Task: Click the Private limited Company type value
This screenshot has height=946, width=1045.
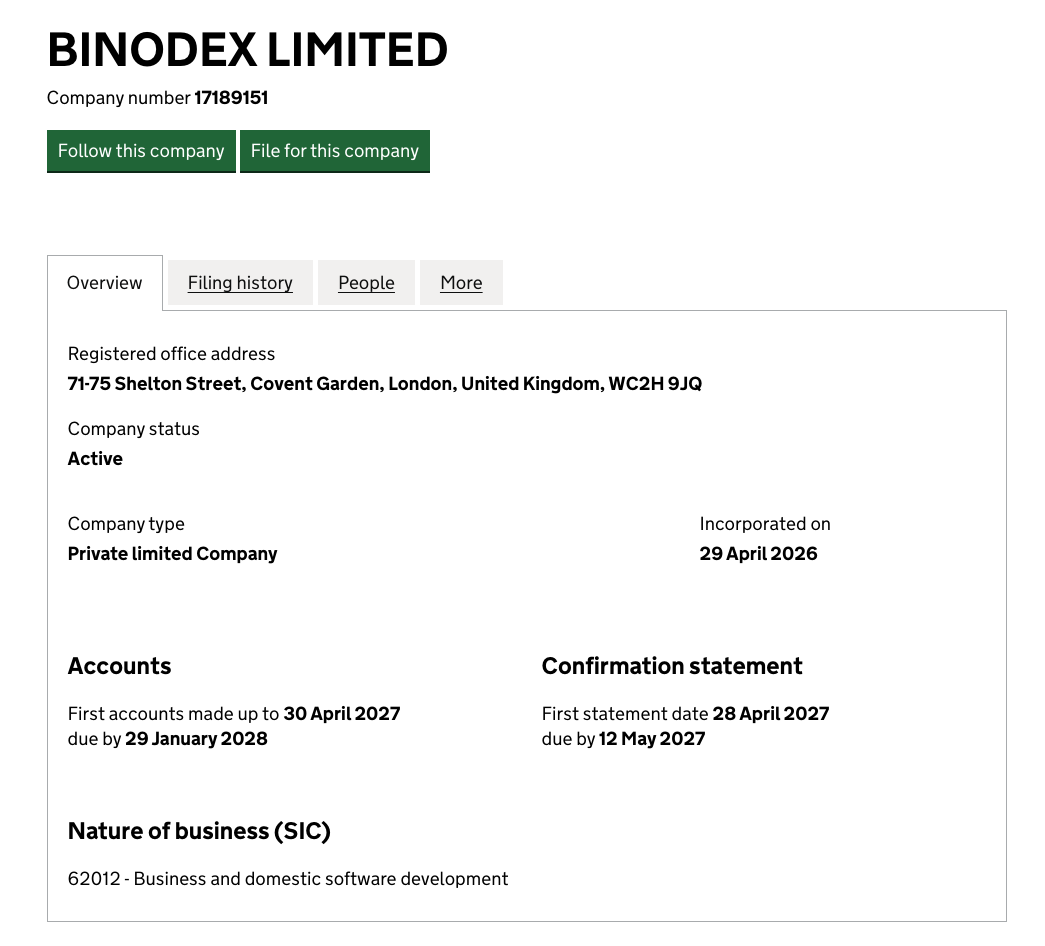Action: click(173, 554)
